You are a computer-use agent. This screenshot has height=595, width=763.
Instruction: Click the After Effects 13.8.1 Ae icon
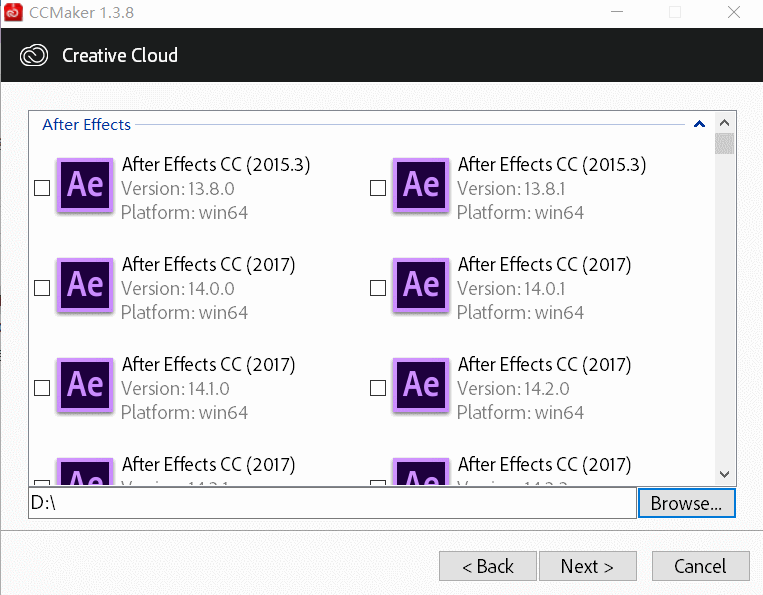pos(421,186)
